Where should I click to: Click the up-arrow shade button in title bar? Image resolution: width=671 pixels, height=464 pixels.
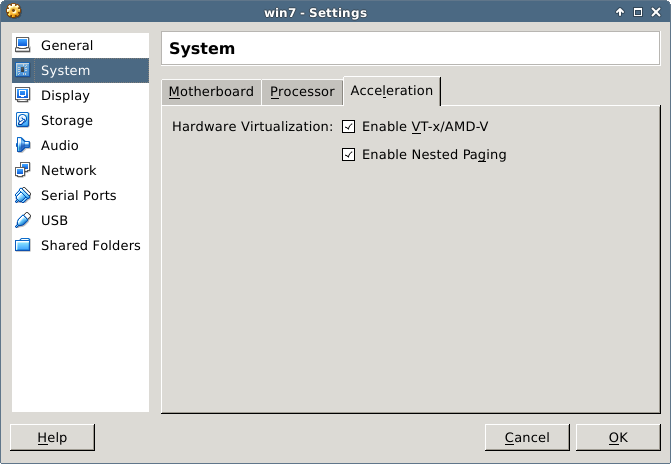point(620,12)
